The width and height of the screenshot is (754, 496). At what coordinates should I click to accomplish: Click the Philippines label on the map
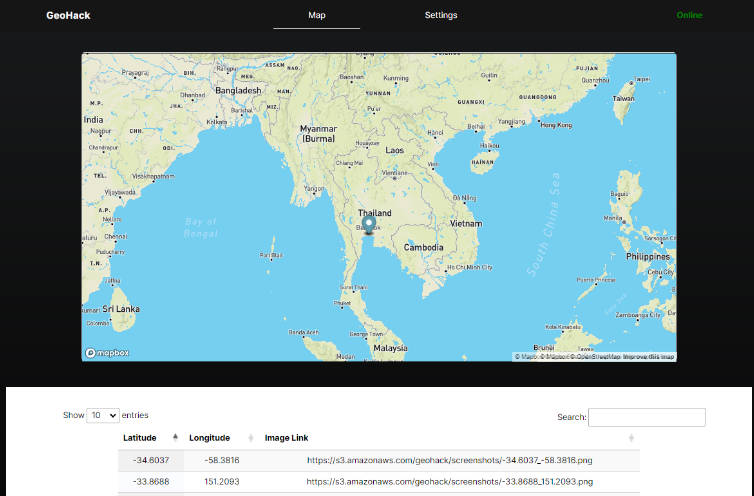[650, 256]
